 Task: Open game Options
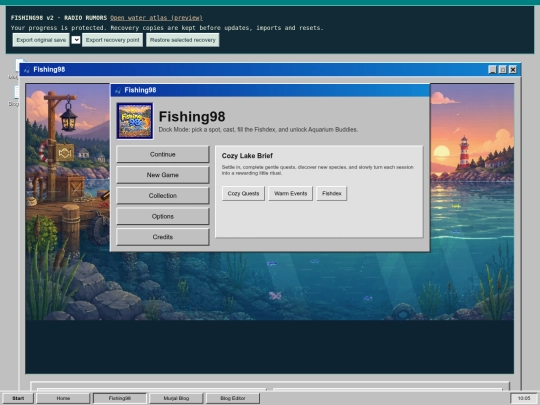[x=163, y=216]
